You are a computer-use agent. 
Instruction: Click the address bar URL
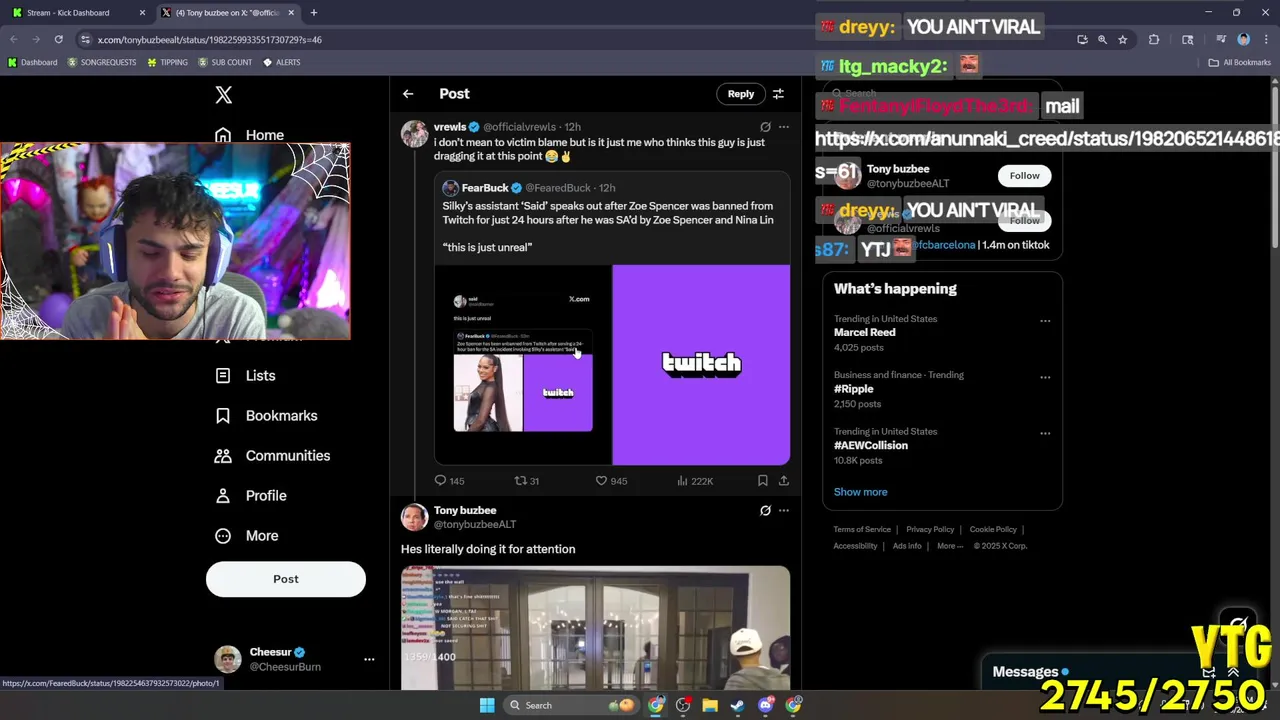tap(210, 40)
